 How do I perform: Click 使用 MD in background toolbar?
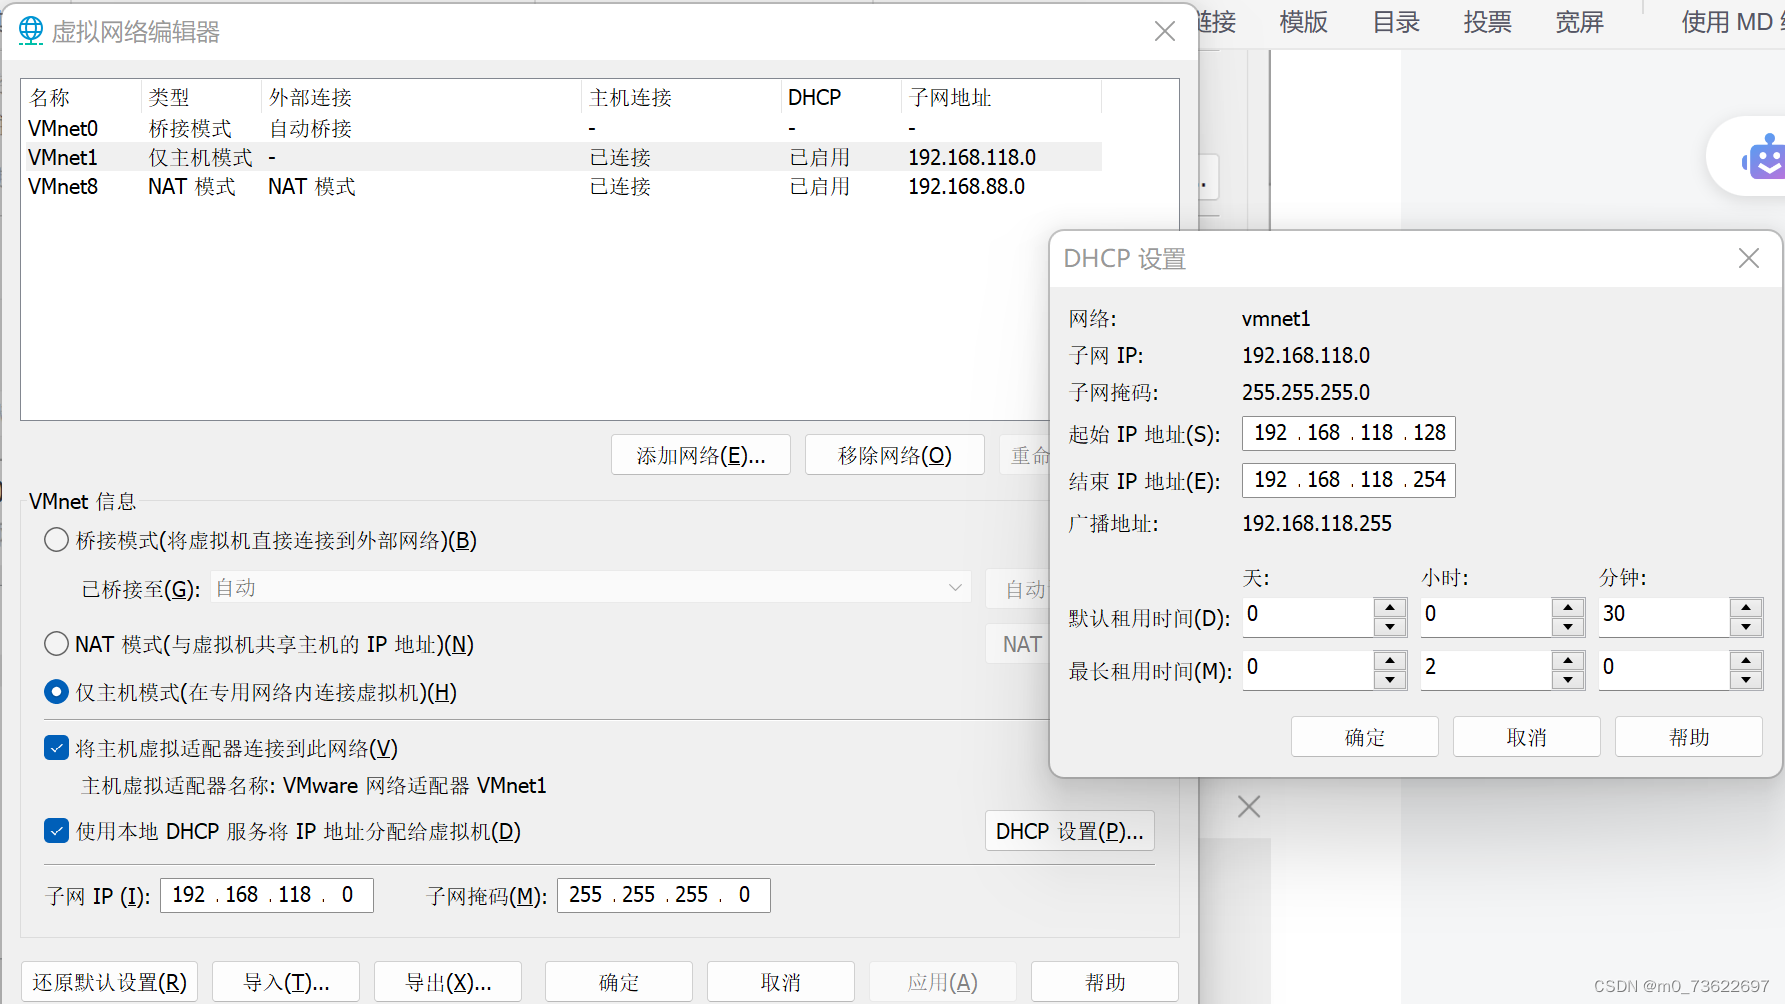1732,22
